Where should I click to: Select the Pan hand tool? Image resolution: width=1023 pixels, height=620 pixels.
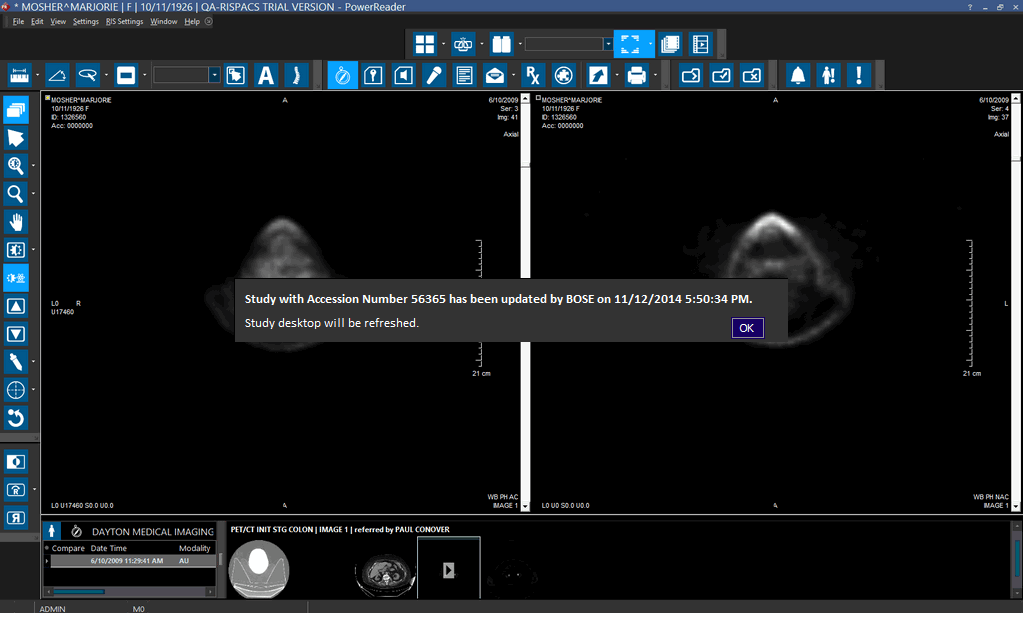[x=16, y=222]
